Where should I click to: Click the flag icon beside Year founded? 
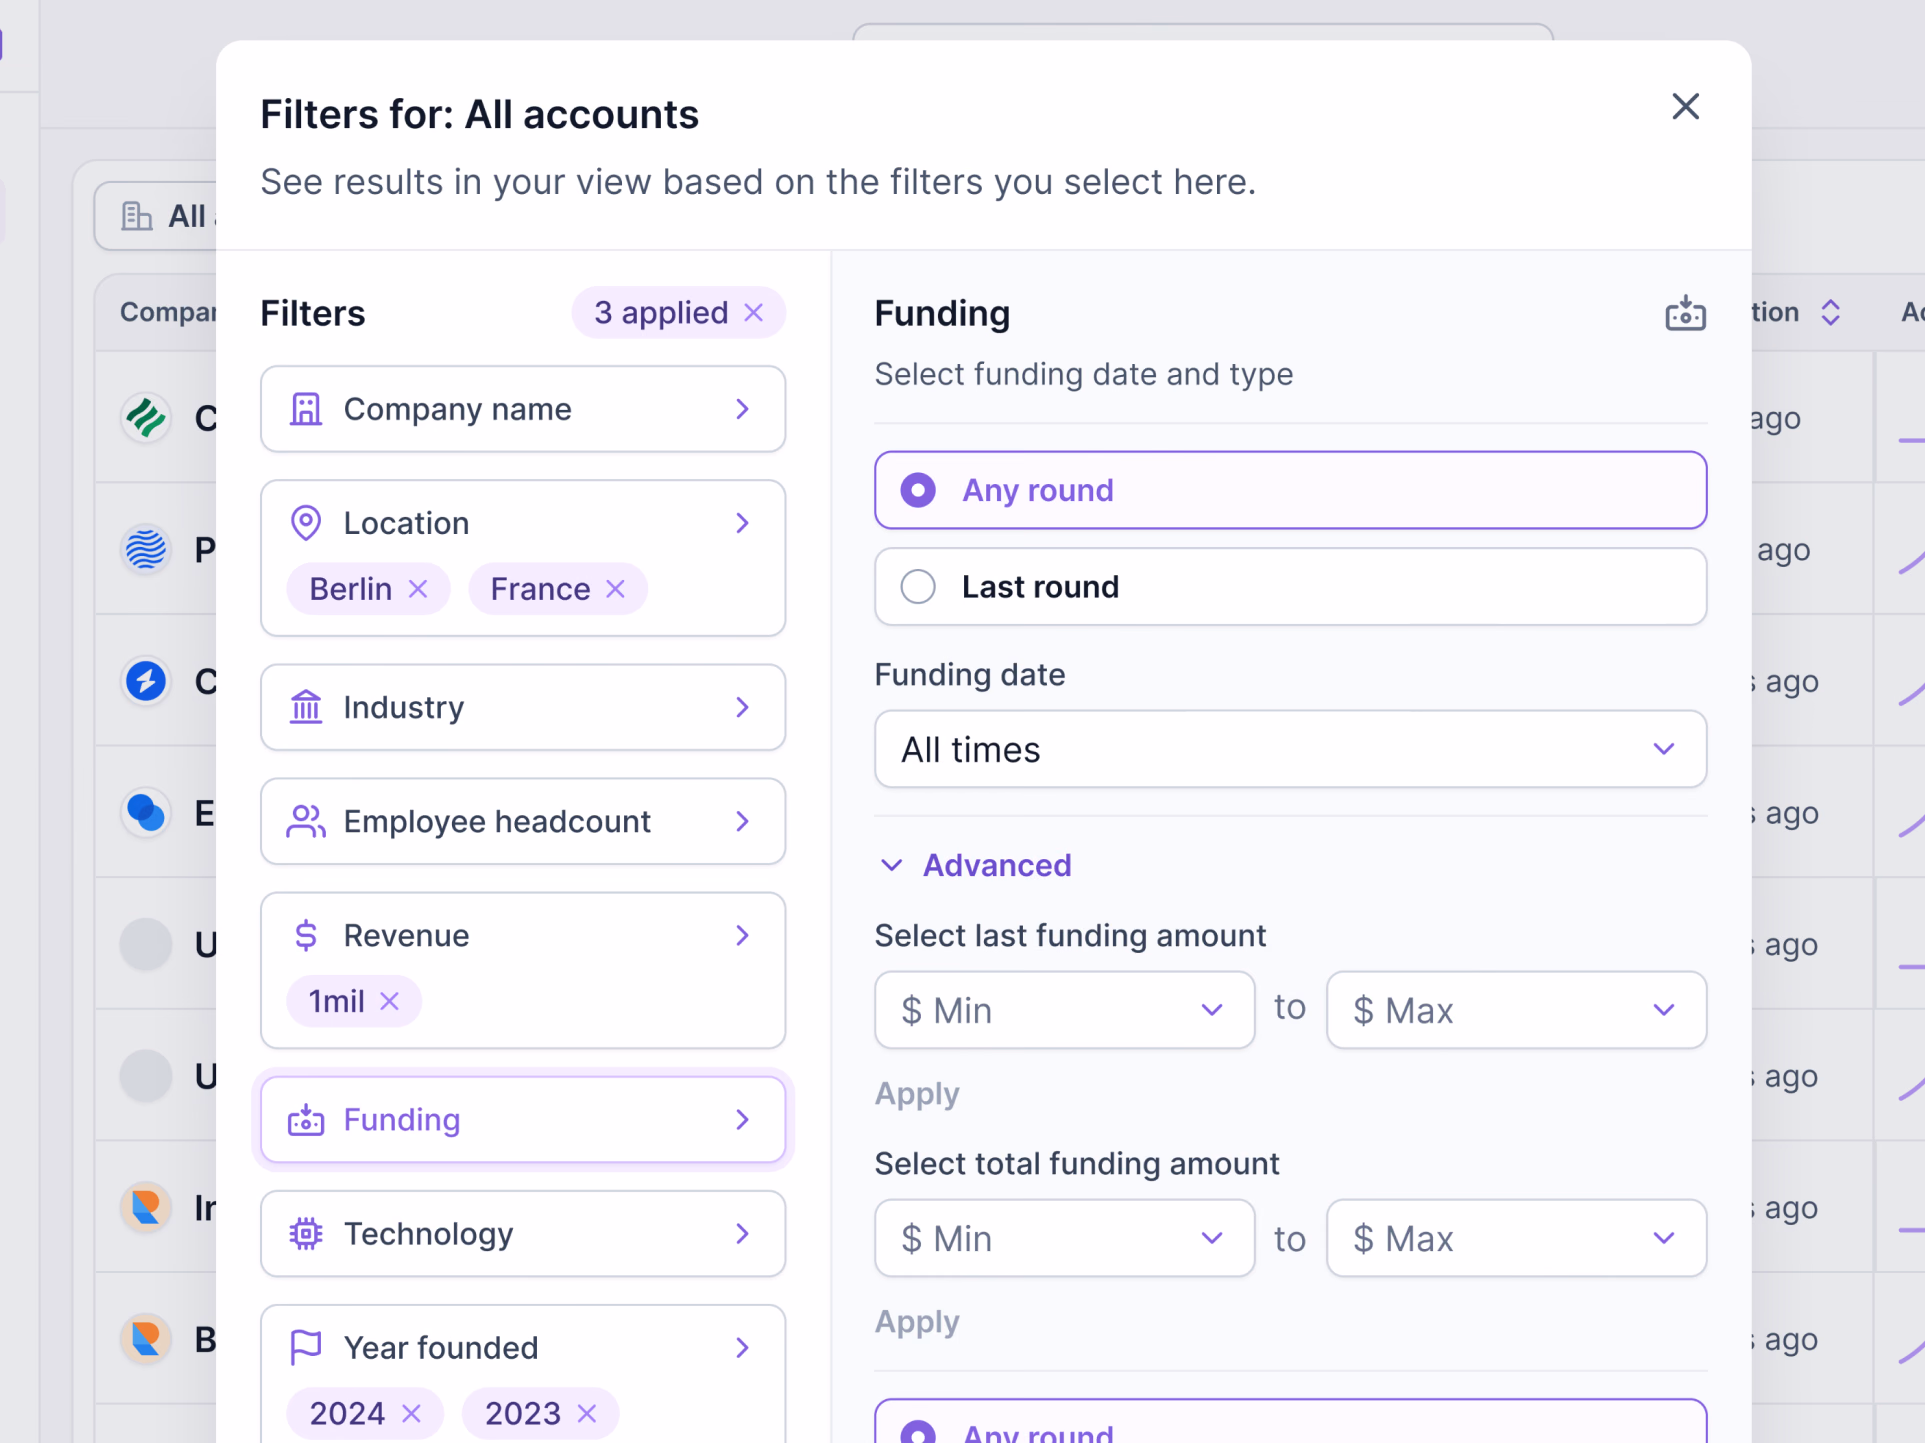(x=306, y=1347)
